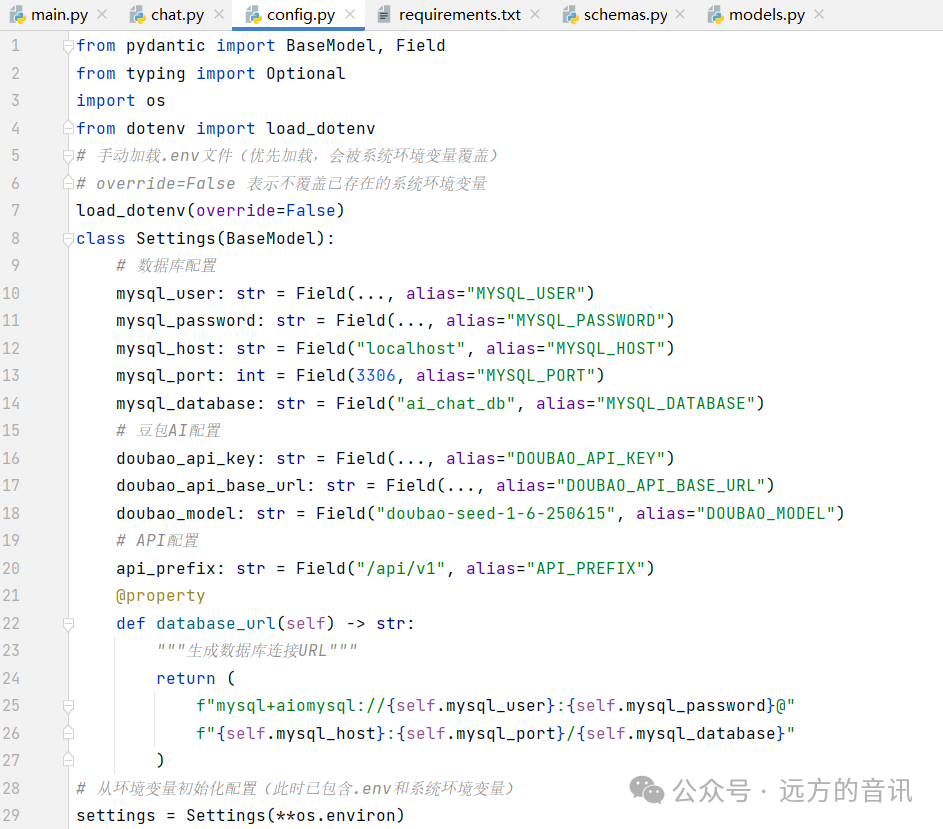Image resolution: width=943 pixels, height=829 pixels.
Task: Click "Optional" in the typing import
Action: point(306,73)
